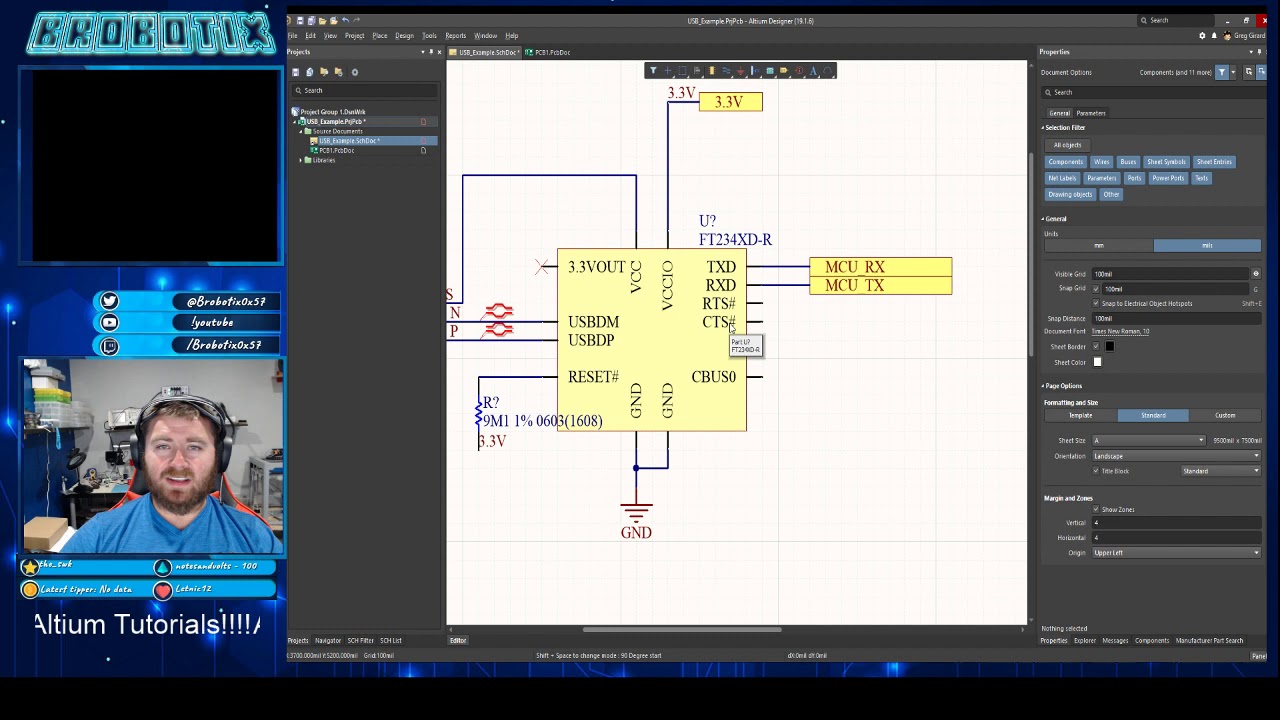Image resolution: width=1280 pixels, height=720 pixels.
Task: Select the directive/No ERC tool in Active Bar
Action: coord(799,70)
